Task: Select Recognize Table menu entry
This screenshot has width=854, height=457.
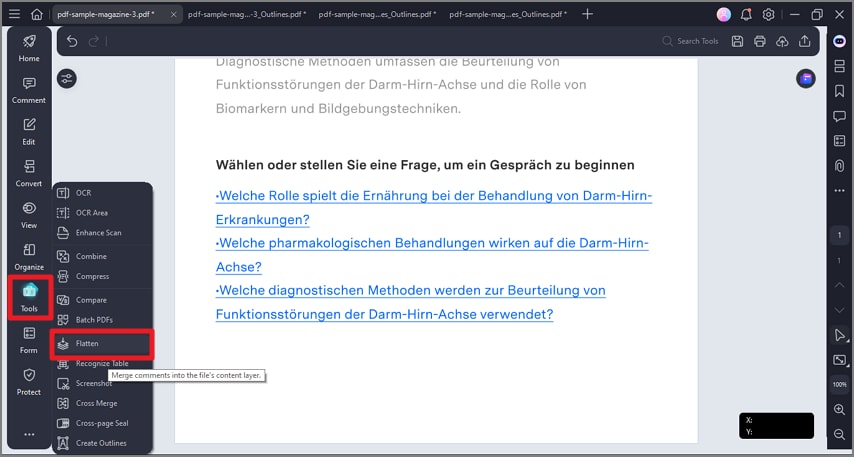Action: pyautogui.click(x=102, y=363)
